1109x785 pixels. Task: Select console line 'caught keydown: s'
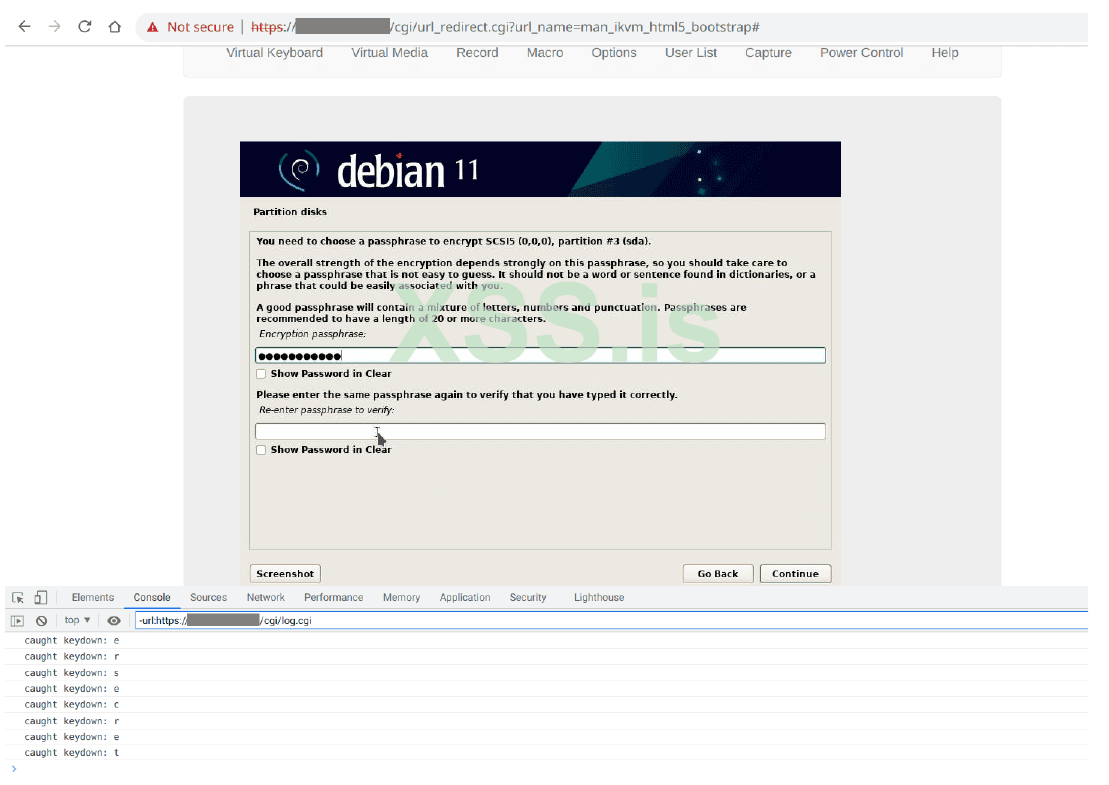[x=71, y=673]
